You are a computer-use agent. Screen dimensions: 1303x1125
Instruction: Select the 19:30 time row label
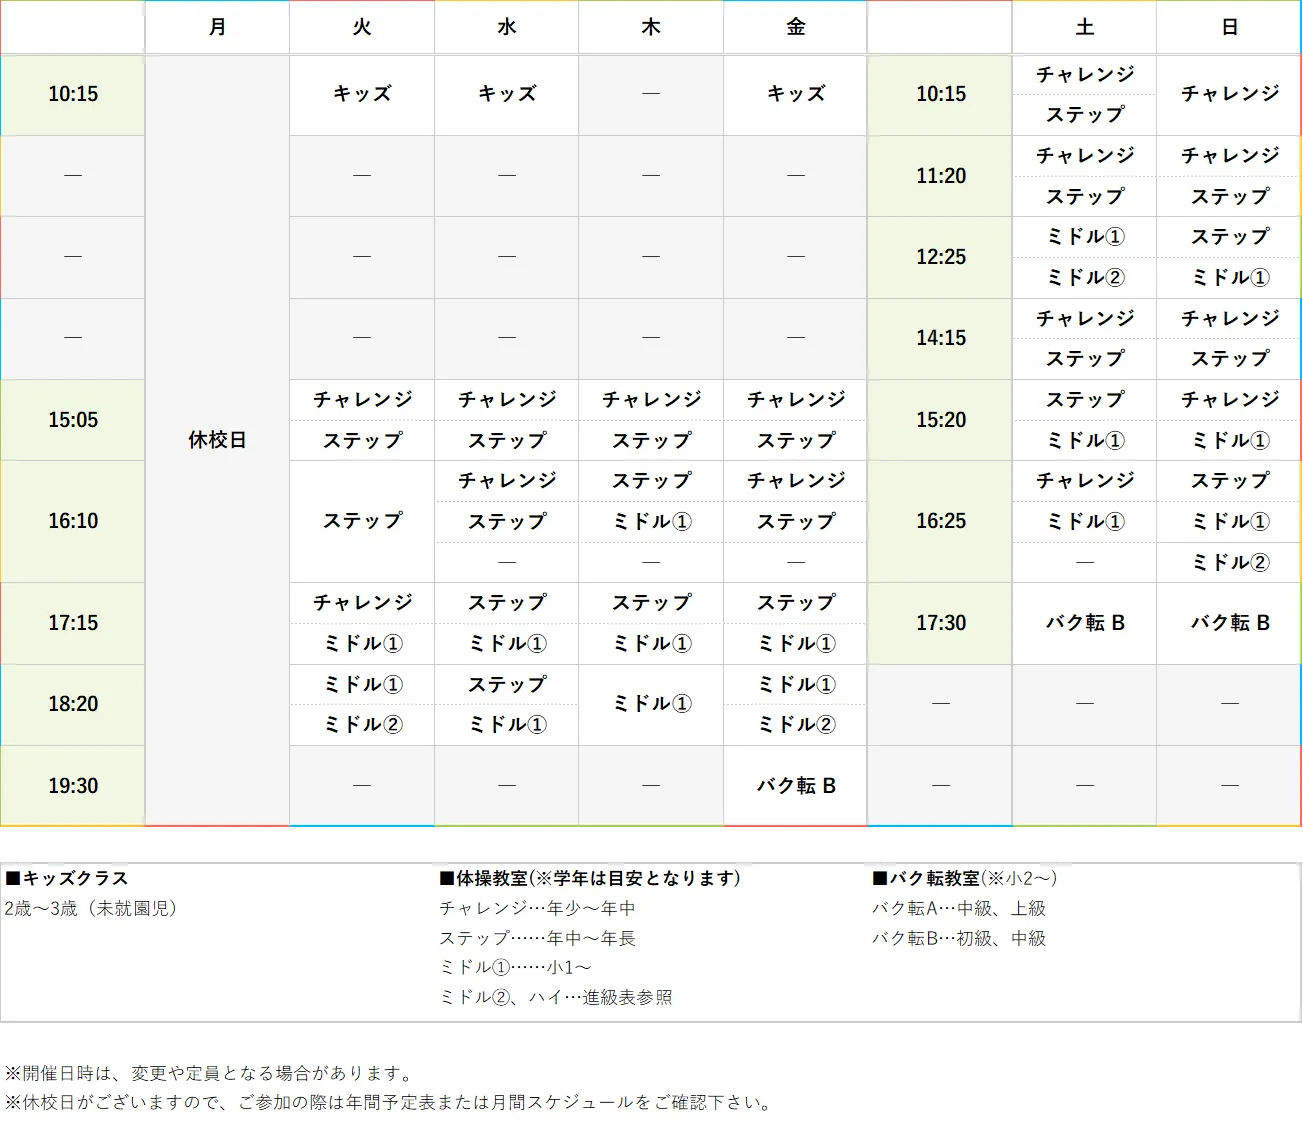[72, 785]
